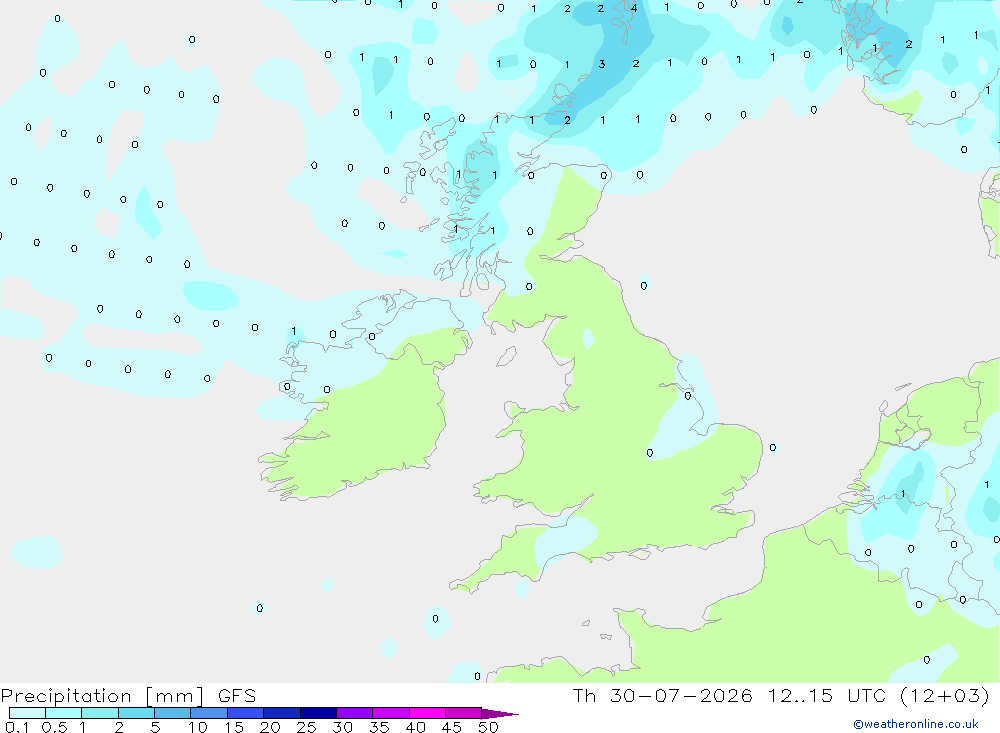Click the '0.5' legend scale label

pyautogui.click(x=55, y=727)
